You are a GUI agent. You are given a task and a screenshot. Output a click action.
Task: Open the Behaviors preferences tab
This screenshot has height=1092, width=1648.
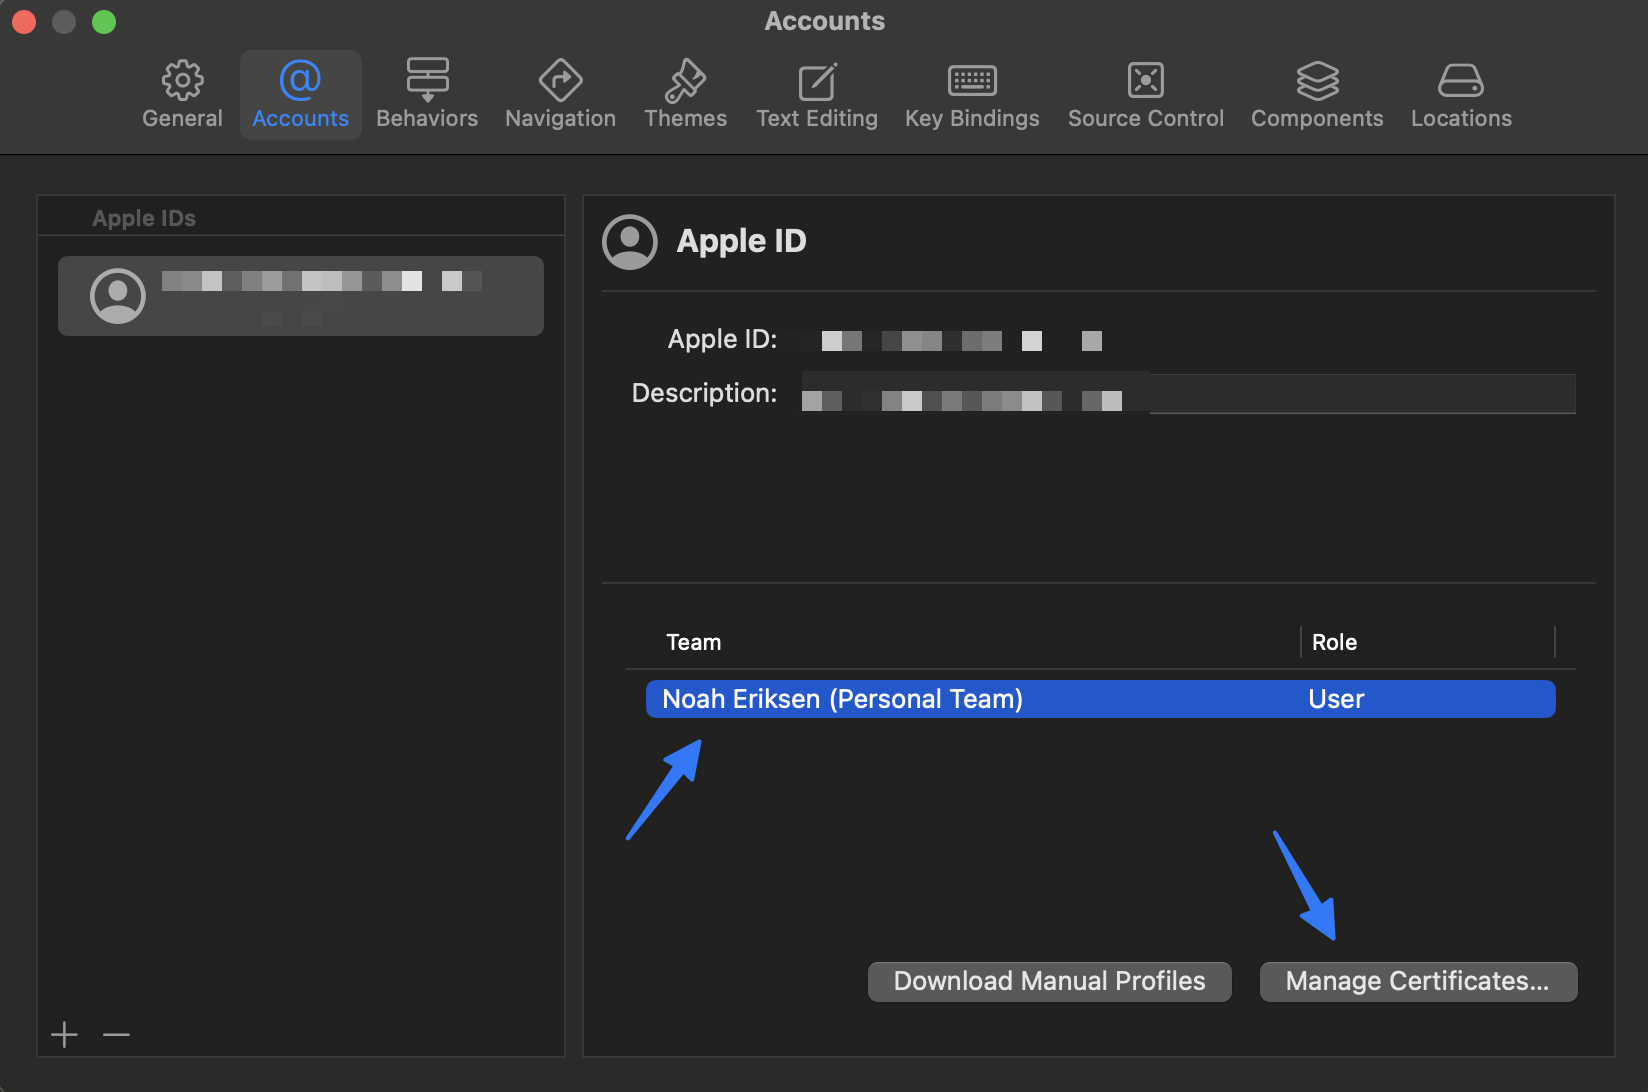(x=427, y=95)
